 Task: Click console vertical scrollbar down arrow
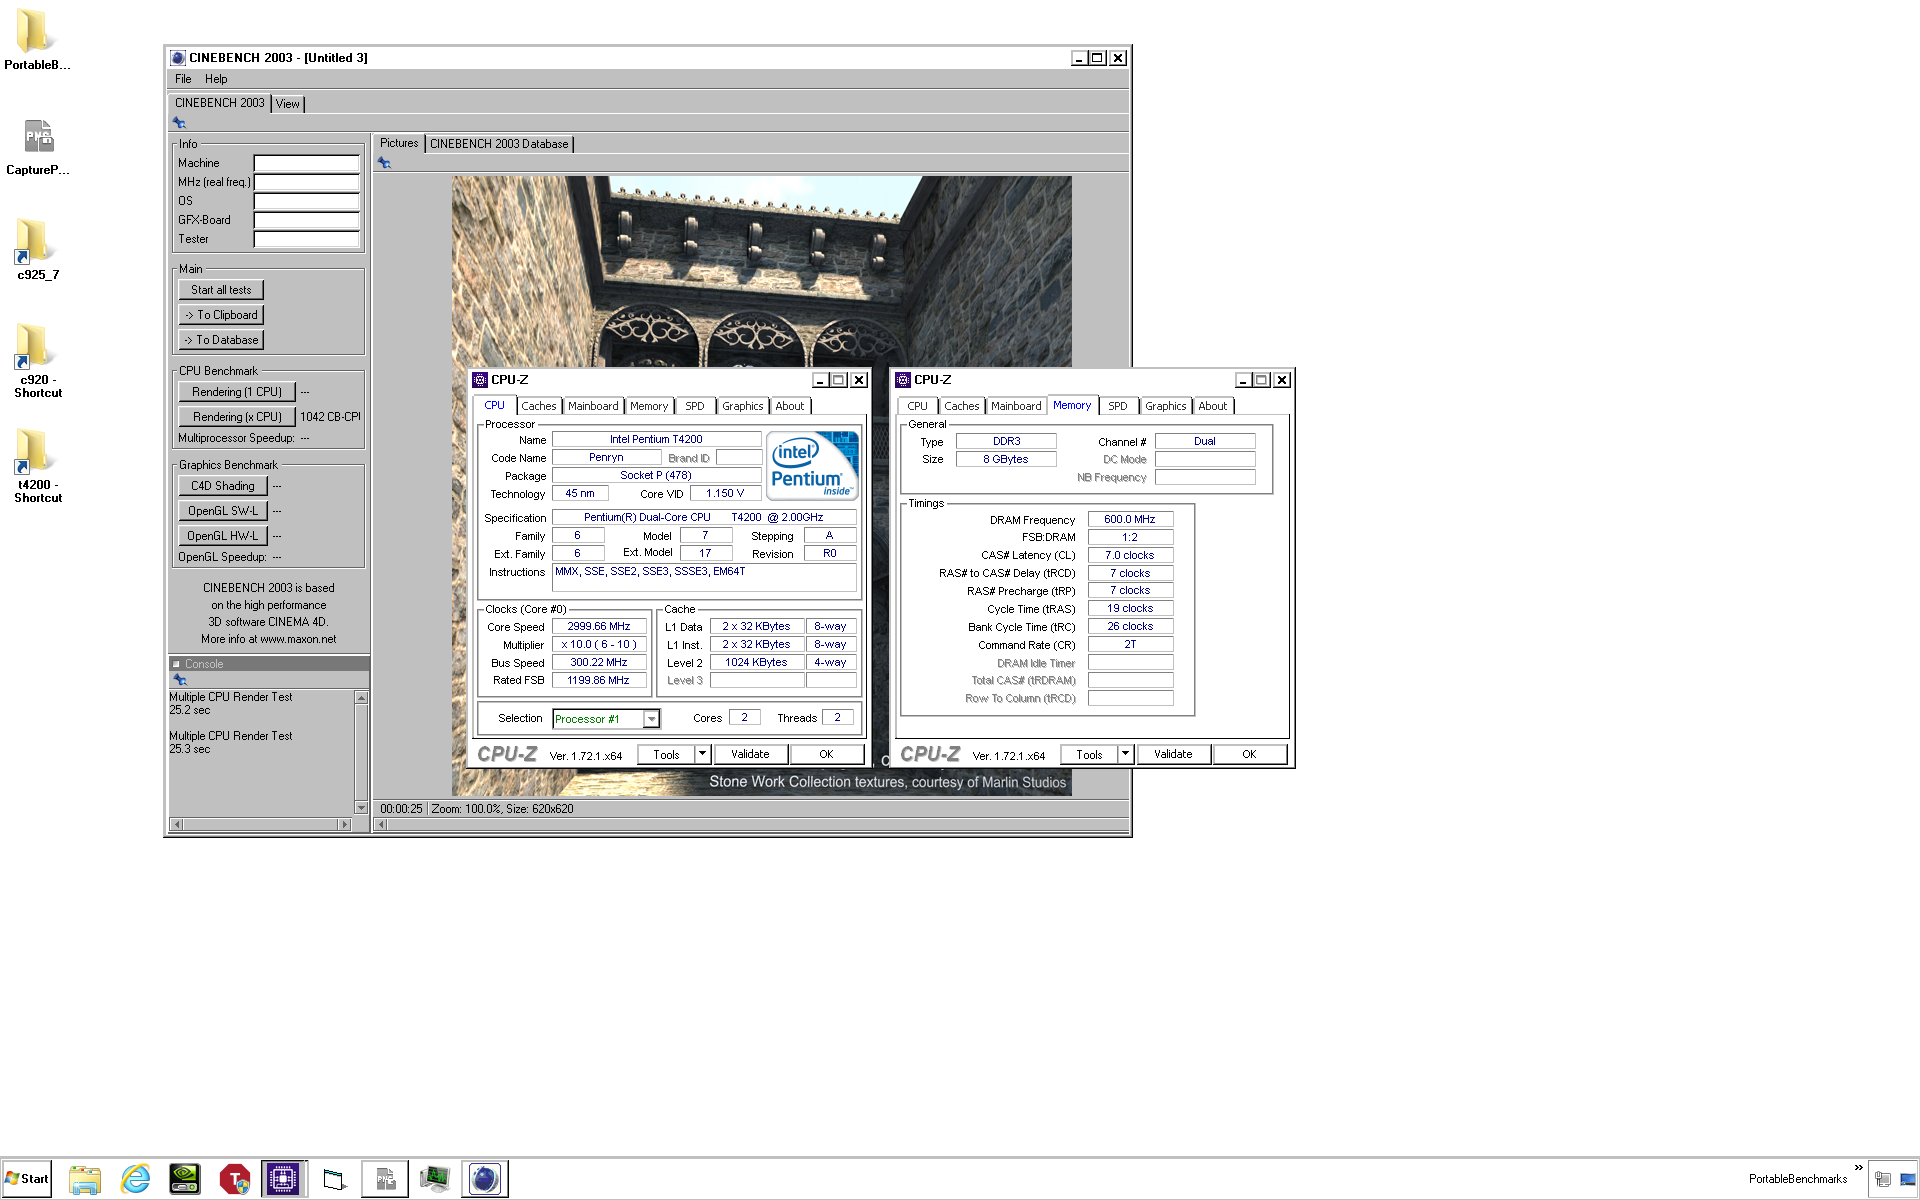(x=361, y=808)
